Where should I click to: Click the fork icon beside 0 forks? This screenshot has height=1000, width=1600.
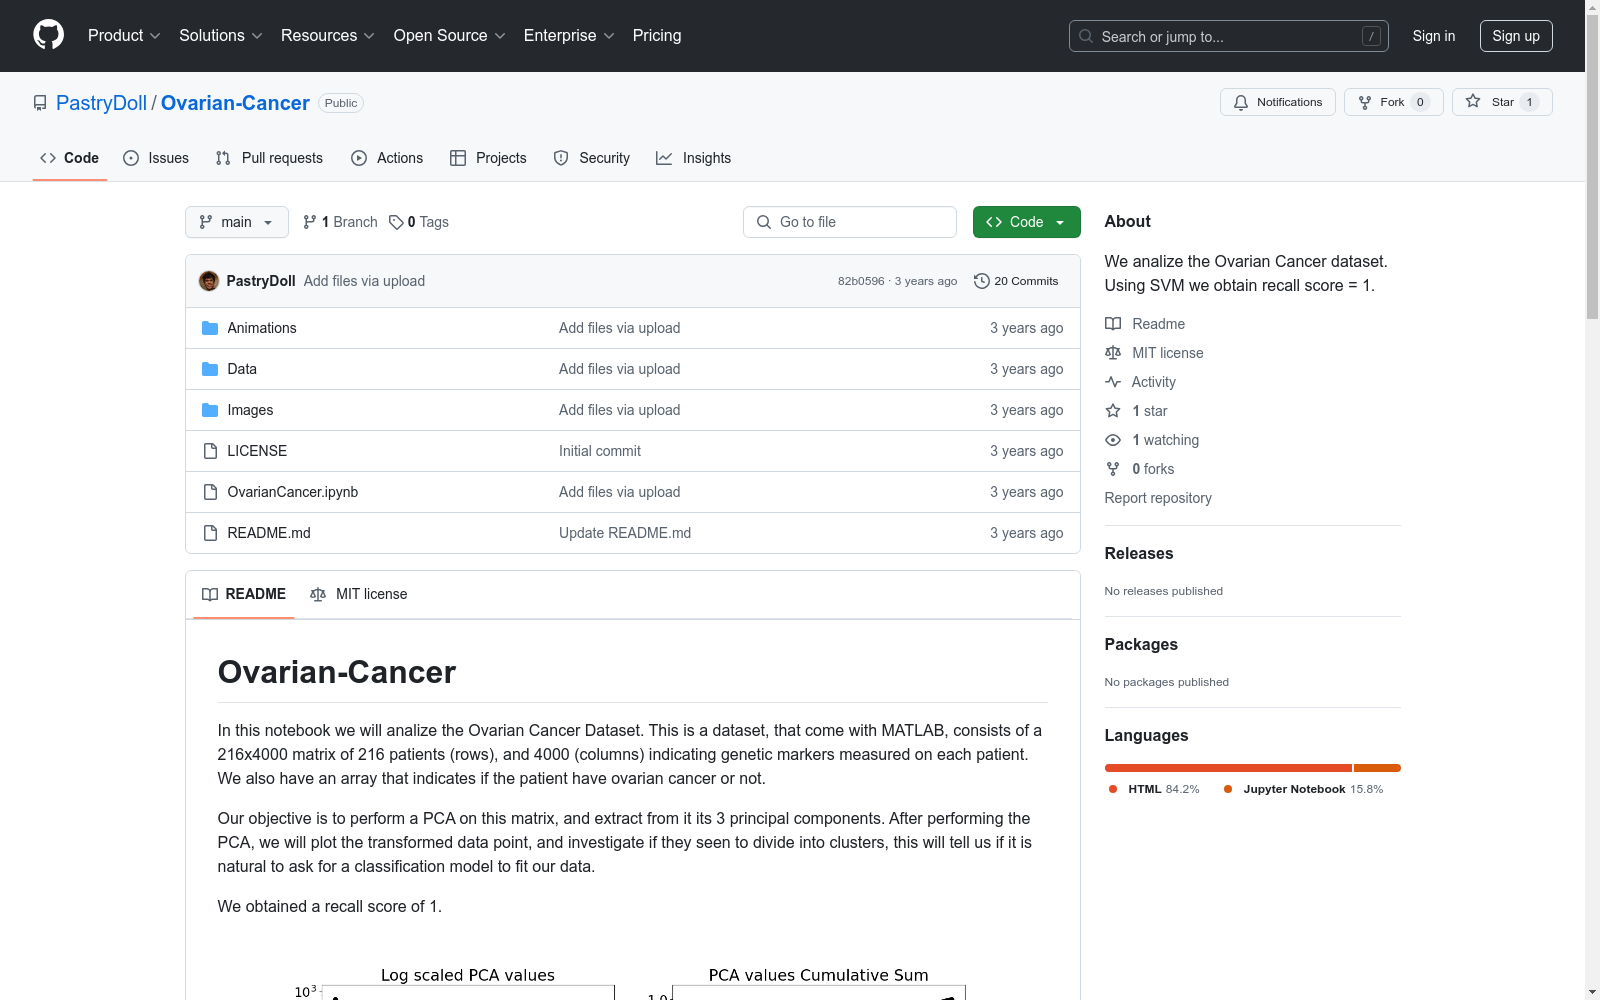point(1113,469)
